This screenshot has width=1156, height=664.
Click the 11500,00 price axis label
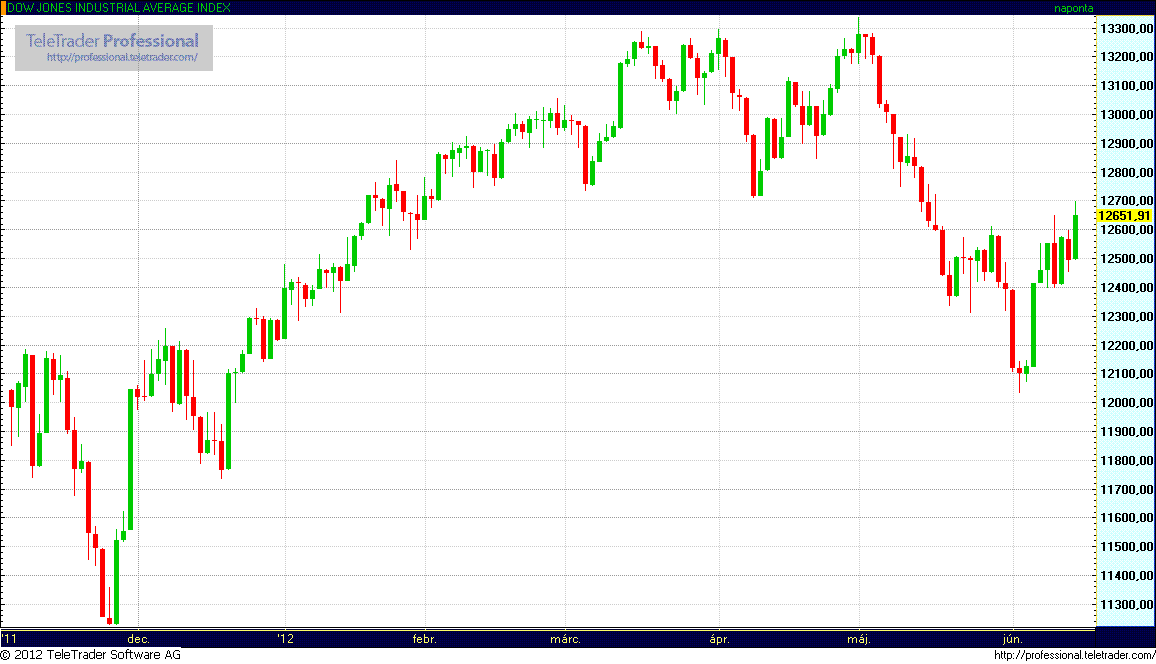point(1126,547)
